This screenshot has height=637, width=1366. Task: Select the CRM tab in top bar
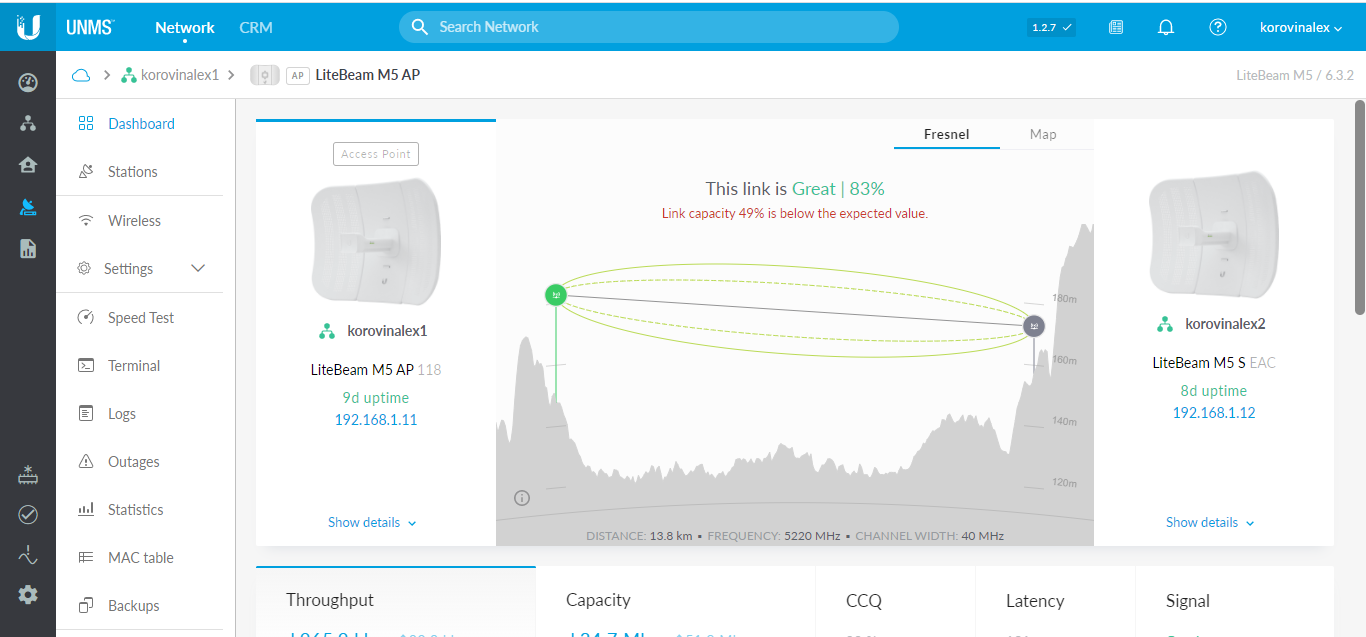pos(256,28)
